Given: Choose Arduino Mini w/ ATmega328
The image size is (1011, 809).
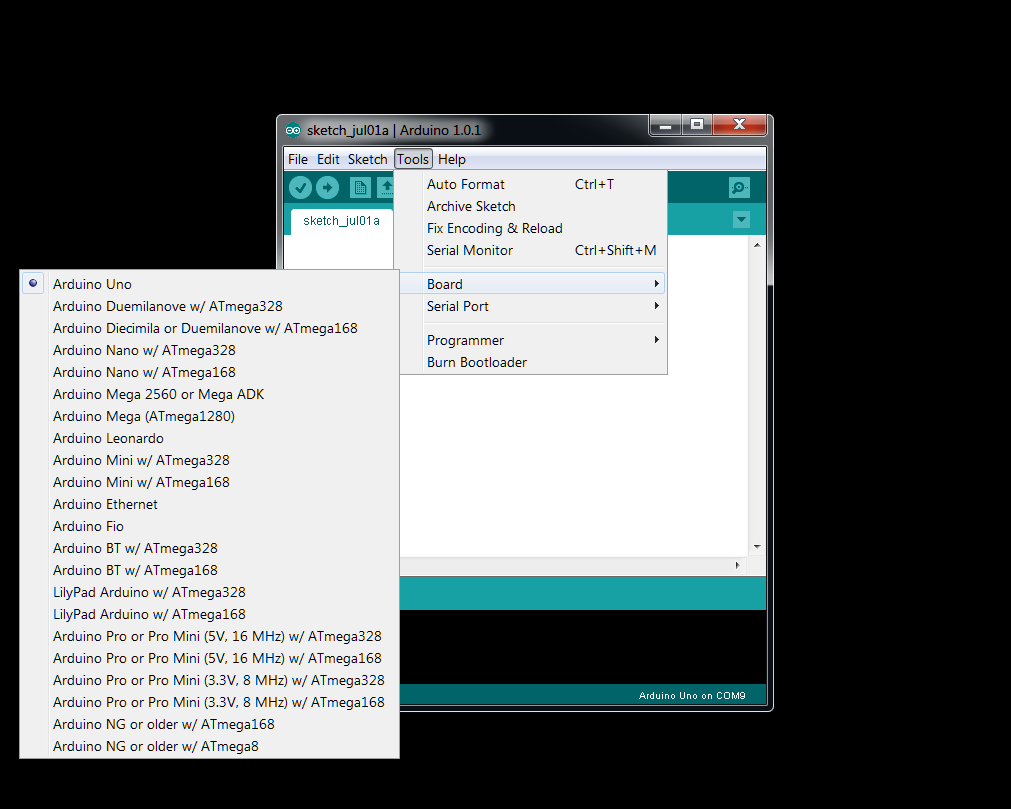Looking at the screenshot, I should pos(210,460).
